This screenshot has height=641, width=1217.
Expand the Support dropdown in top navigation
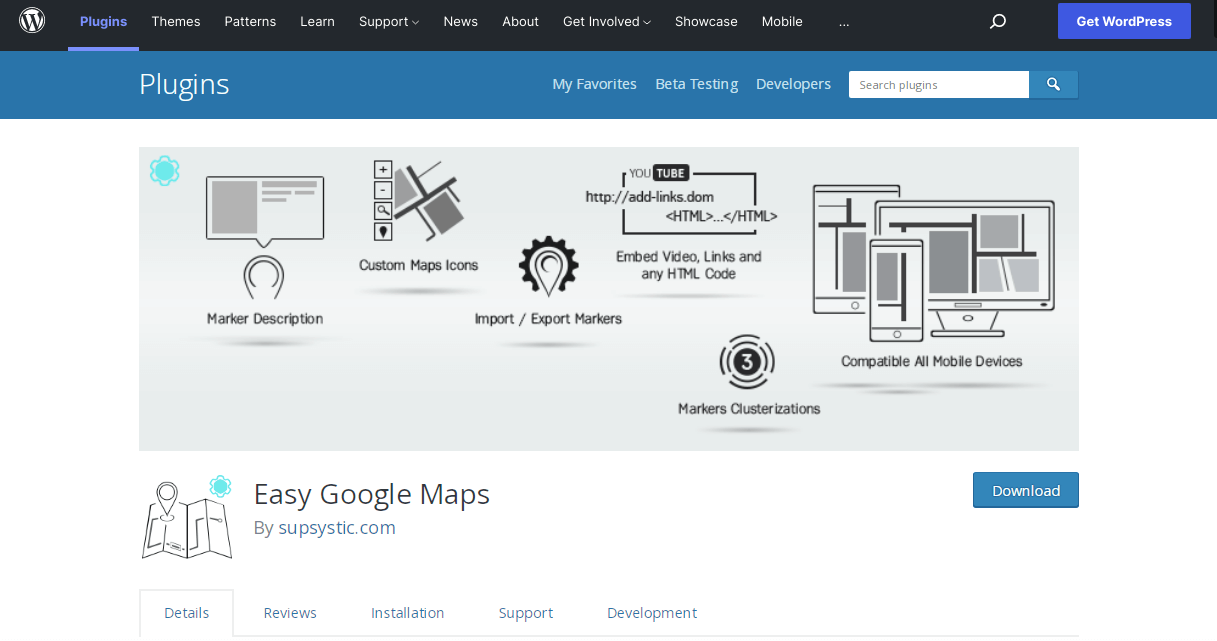click(388, 21)
